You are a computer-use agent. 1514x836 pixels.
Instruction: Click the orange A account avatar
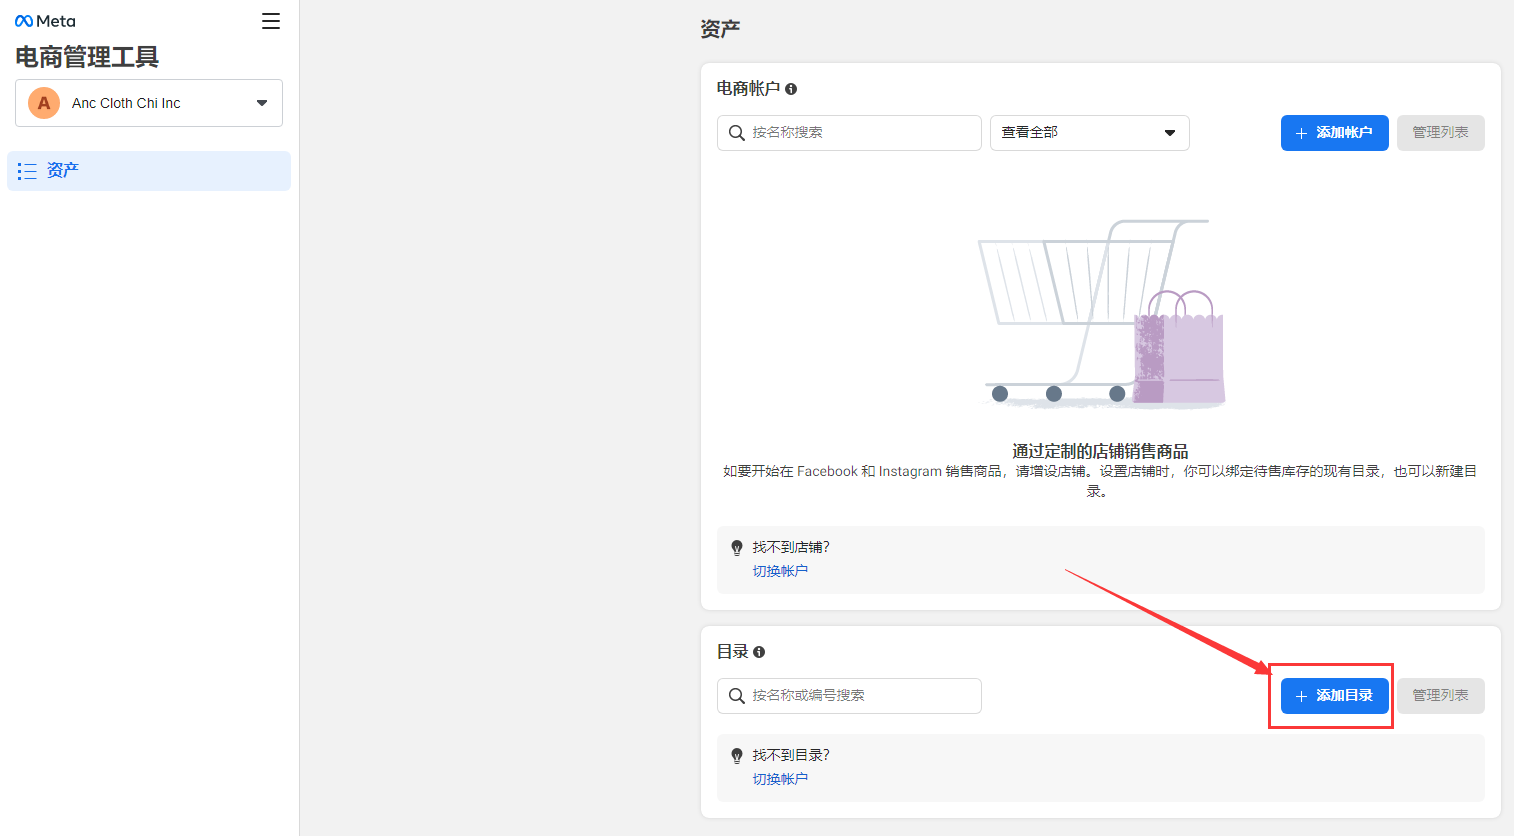click(x=44, y=103)
